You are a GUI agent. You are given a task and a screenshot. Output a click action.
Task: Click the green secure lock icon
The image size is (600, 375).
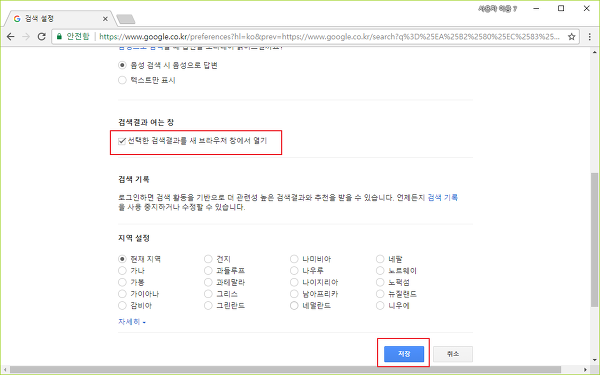click(59, 36)
